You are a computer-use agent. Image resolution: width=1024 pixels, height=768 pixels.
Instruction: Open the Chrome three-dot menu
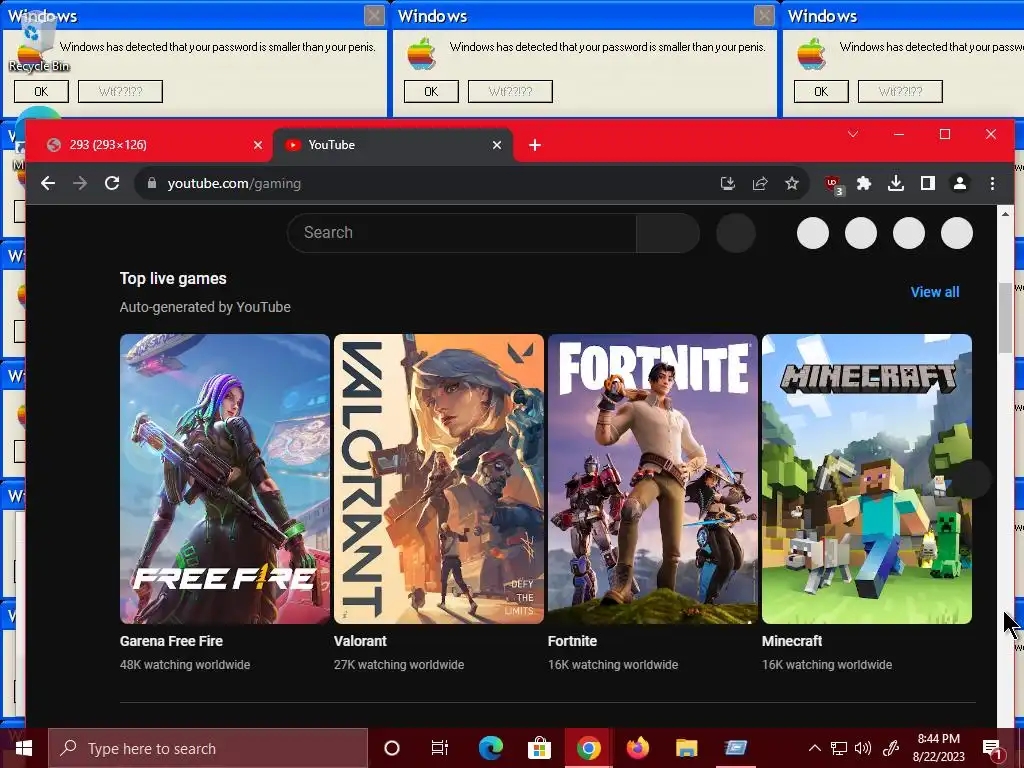[992, 184]
